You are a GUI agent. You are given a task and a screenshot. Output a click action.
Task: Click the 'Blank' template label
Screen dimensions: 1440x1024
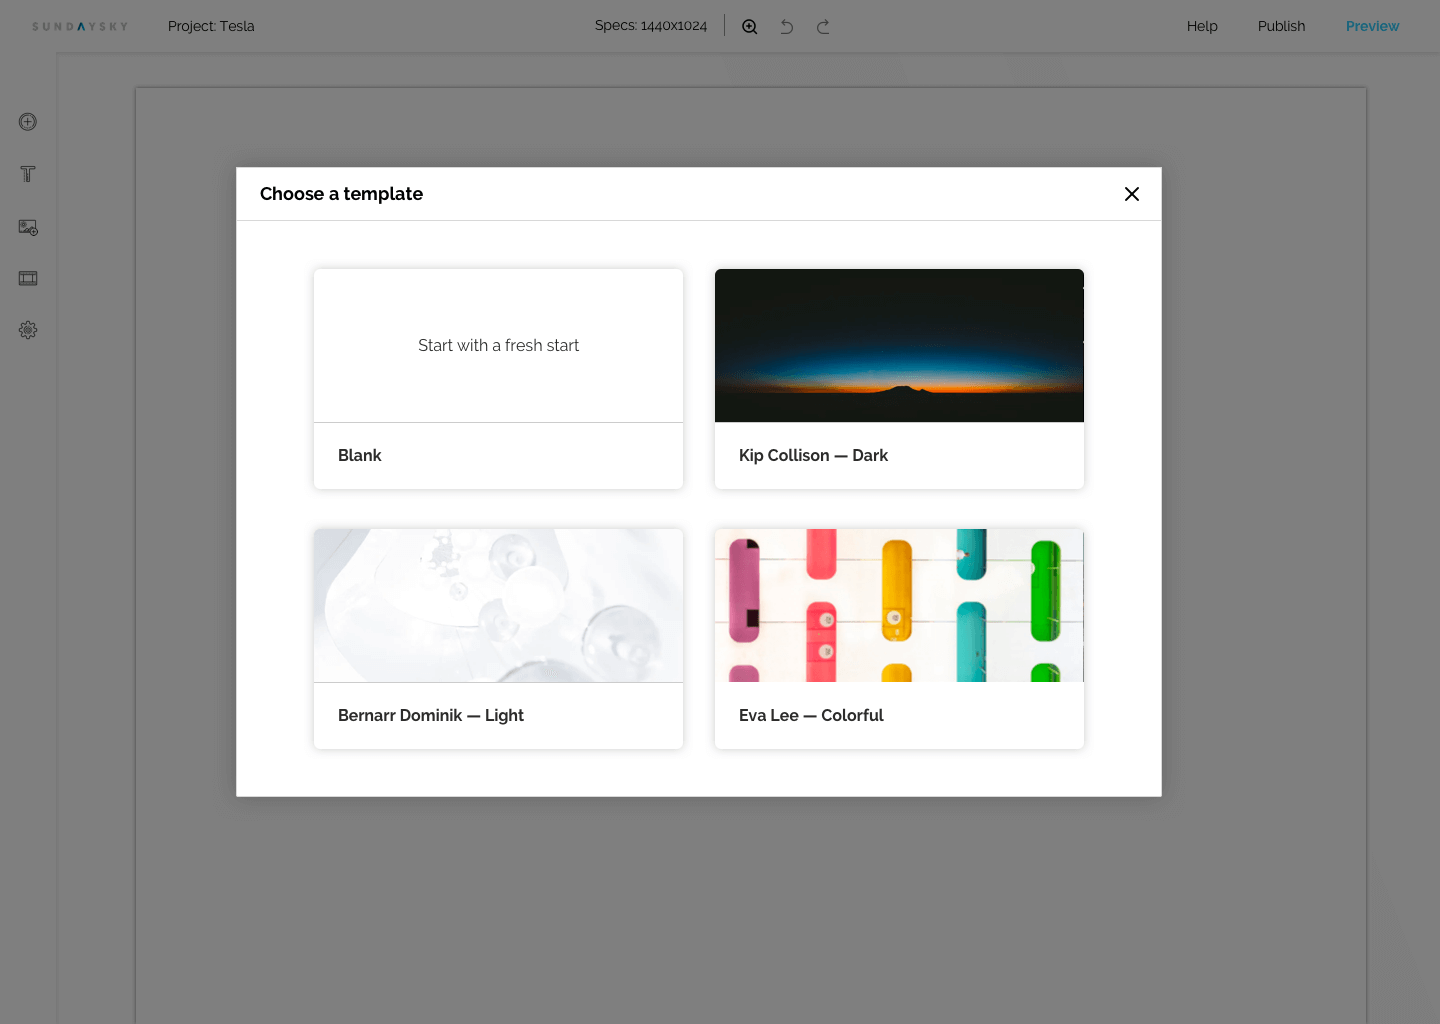[x=359, y=455]
